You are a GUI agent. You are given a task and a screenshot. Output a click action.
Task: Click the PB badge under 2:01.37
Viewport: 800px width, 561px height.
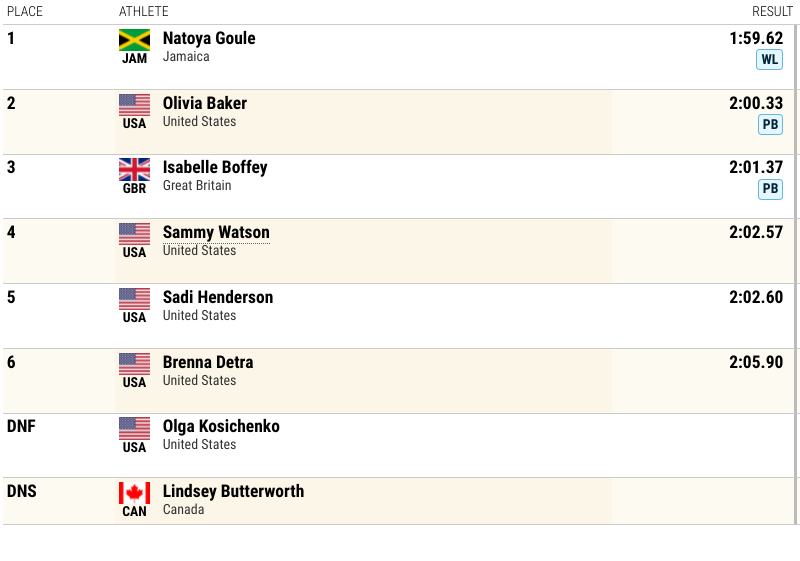(770, 189)
